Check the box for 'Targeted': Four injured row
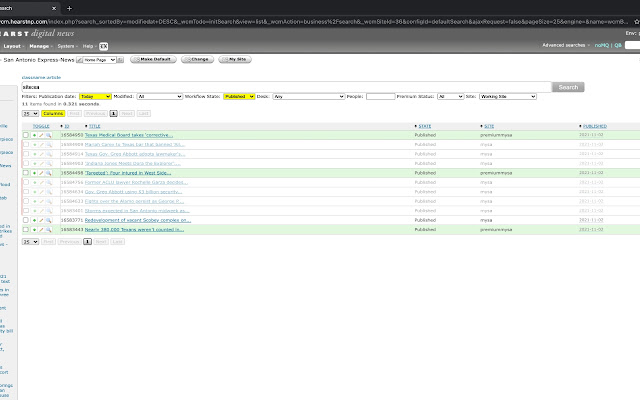 tap(26, 173)
